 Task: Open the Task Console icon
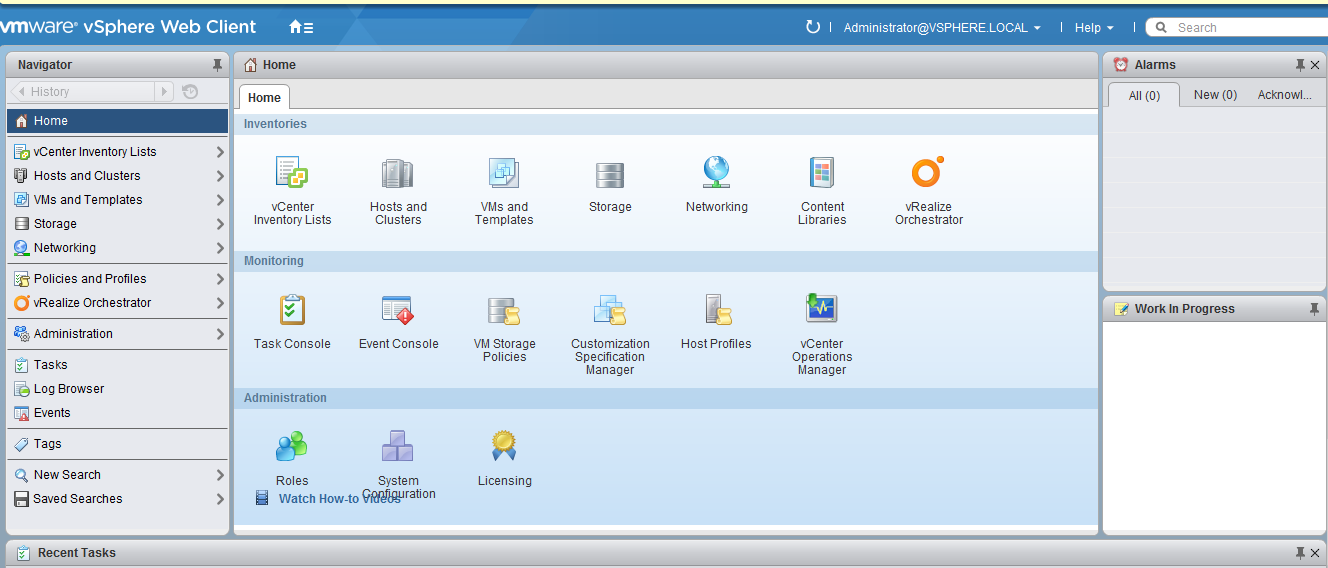pyautogui.click(x=292, y=309)
